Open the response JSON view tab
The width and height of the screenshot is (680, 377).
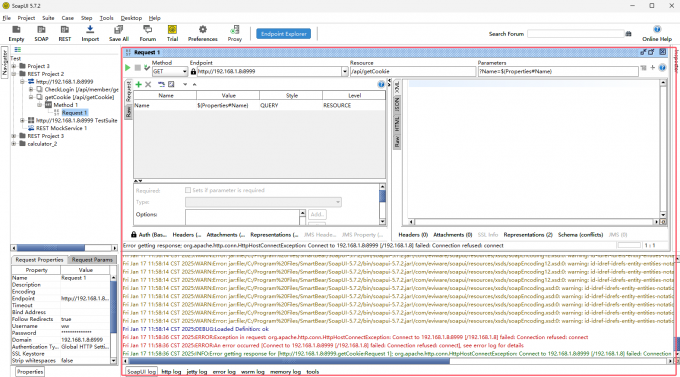pyautogui.click(x=396, y=105)
